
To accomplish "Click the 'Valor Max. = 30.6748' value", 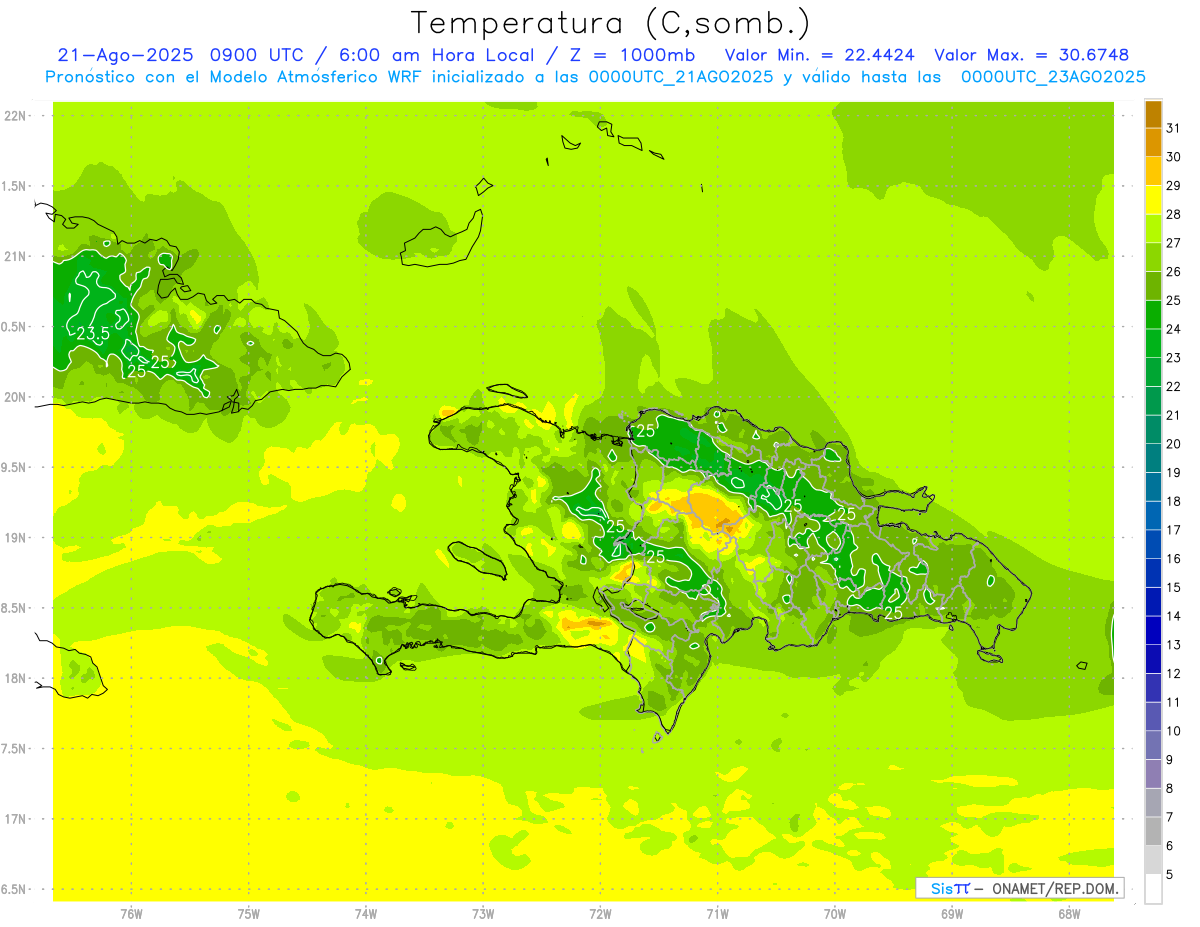I will (1031, 55).
